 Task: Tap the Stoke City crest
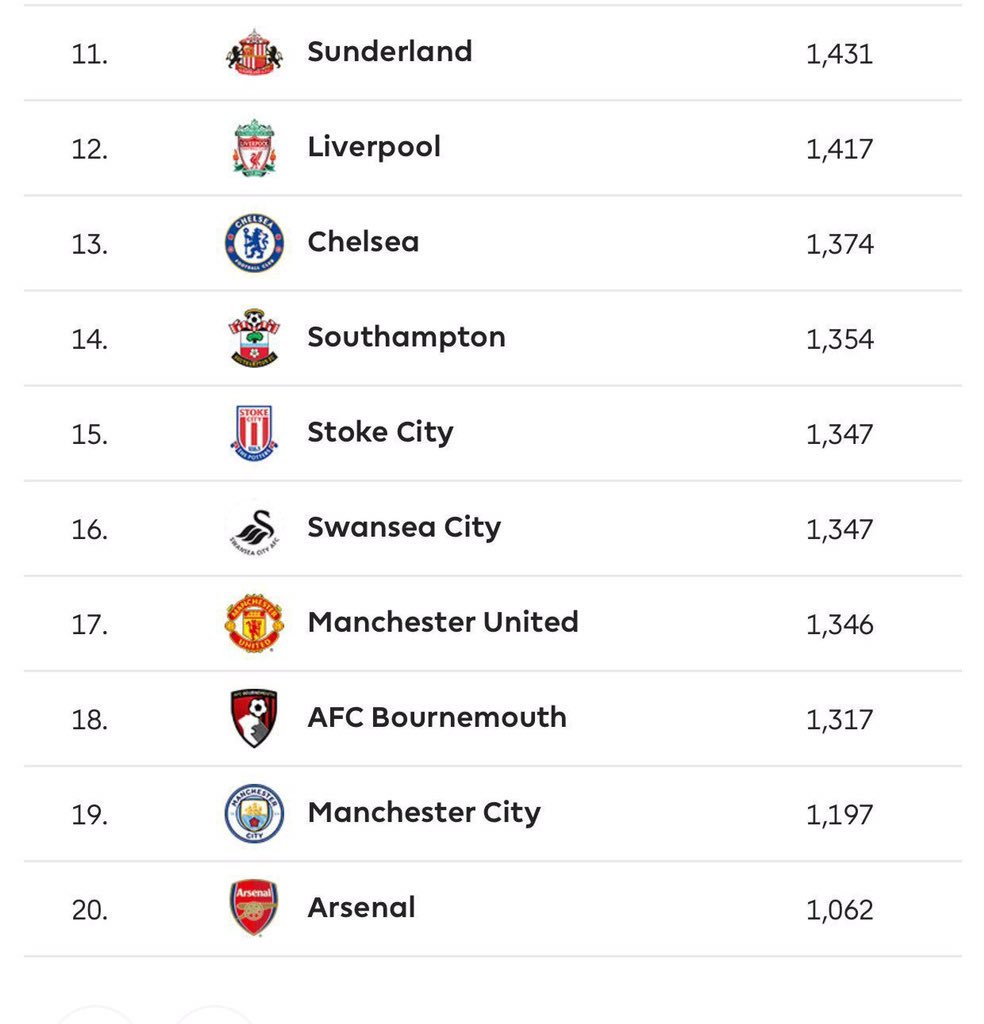[254, 433]
